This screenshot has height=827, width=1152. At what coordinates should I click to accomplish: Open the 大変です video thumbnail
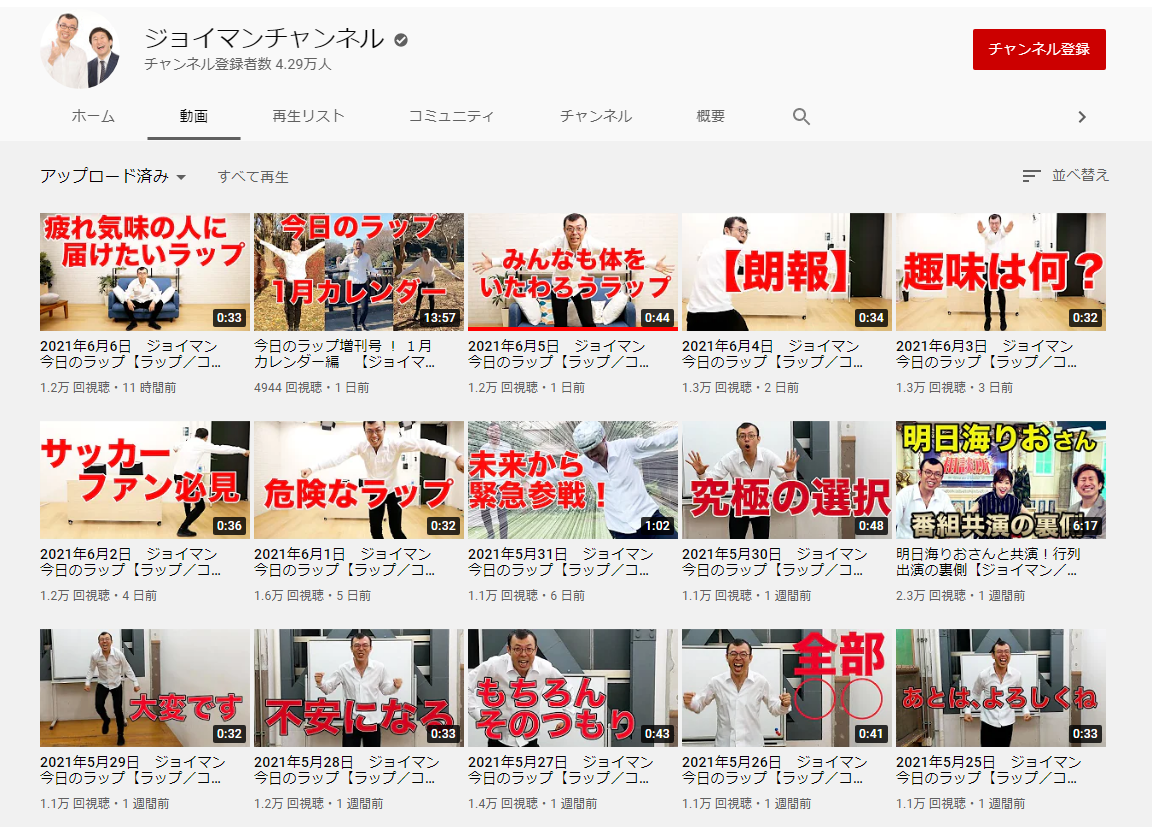point(145,687)
